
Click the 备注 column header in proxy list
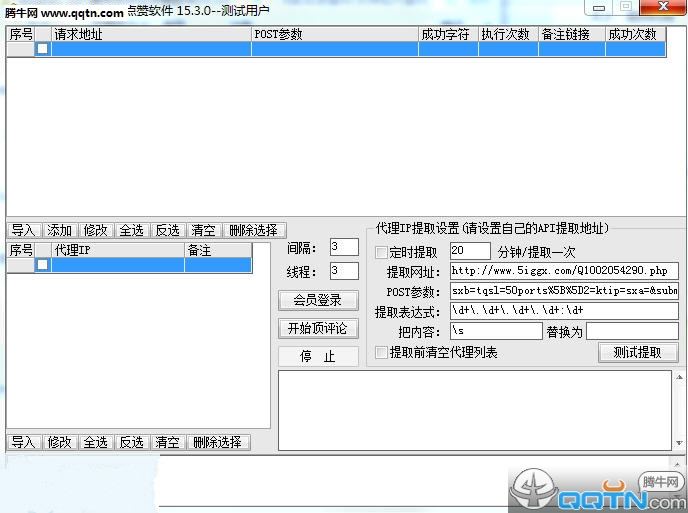coord(218,250)
